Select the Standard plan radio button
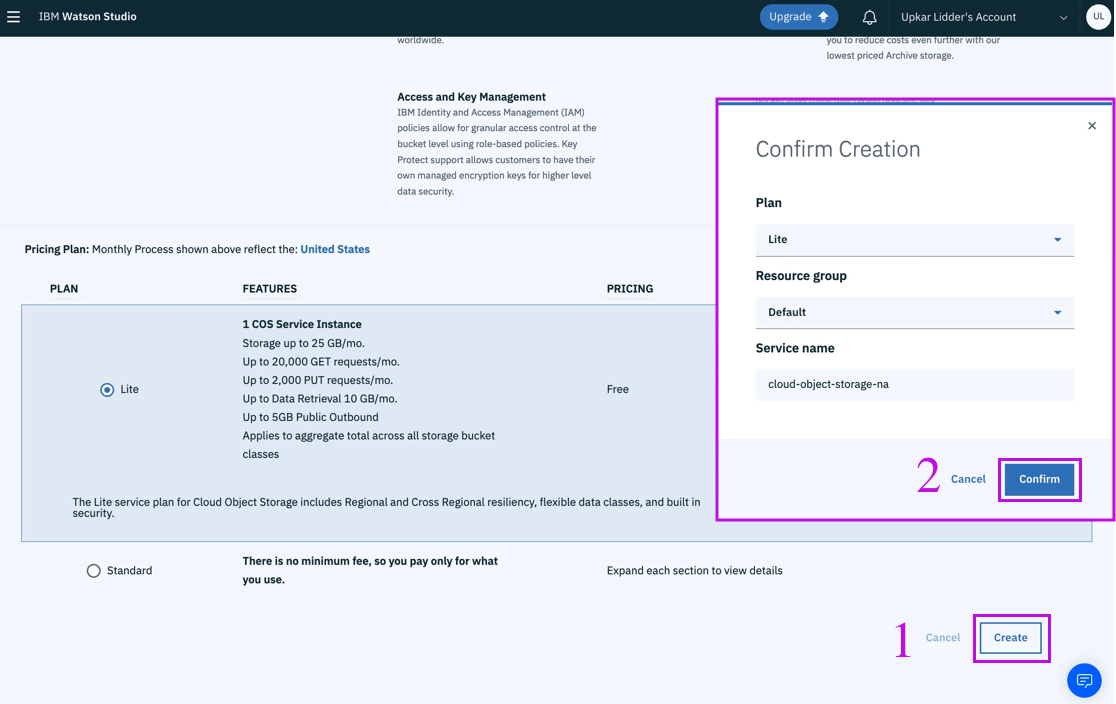This screenshot has width=1116, height=704. pyautogui.click(x=93, y=571)
